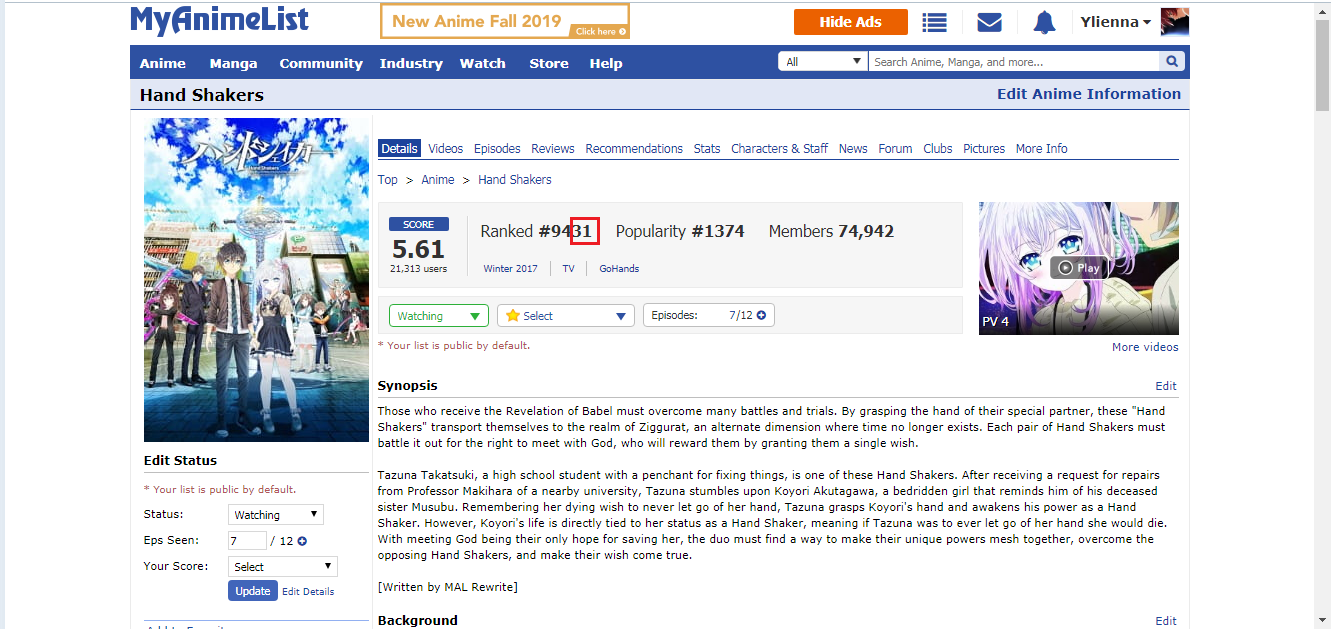Switch to the News tab
This screenshot has height=629, width=1331.
(853, 148)
